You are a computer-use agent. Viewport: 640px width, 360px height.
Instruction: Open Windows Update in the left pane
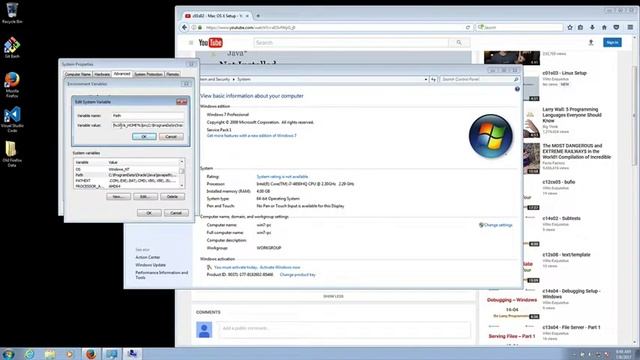click(151, 265)
